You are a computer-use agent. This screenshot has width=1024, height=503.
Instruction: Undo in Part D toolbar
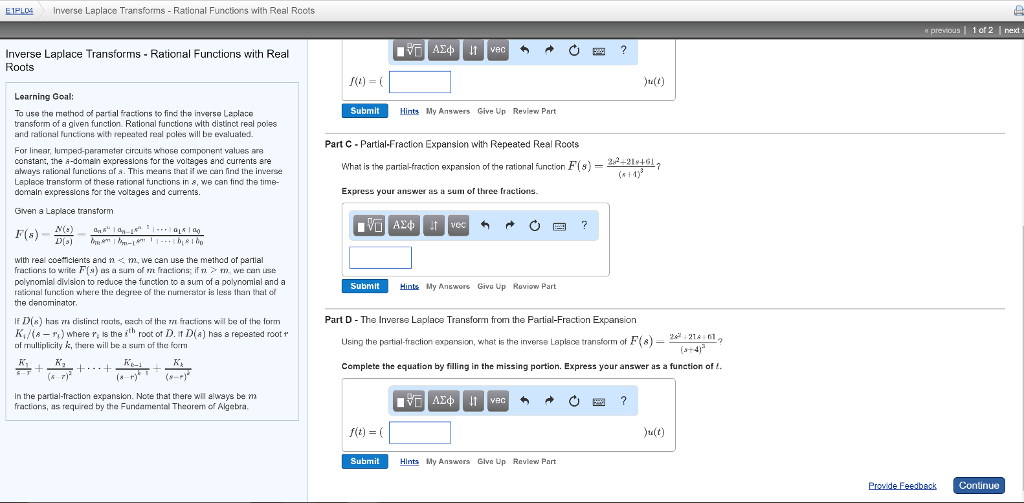524,401
